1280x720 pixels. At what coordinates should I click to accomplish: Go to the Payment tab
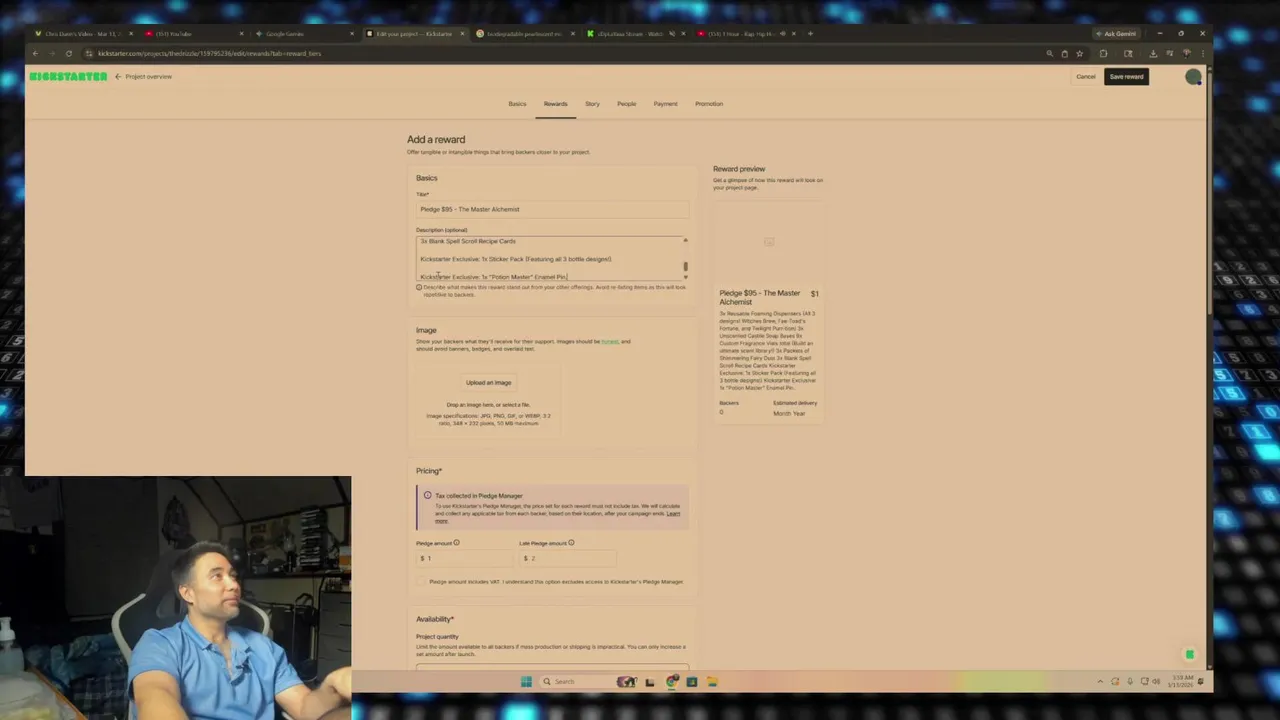click(x=665, y=104)
